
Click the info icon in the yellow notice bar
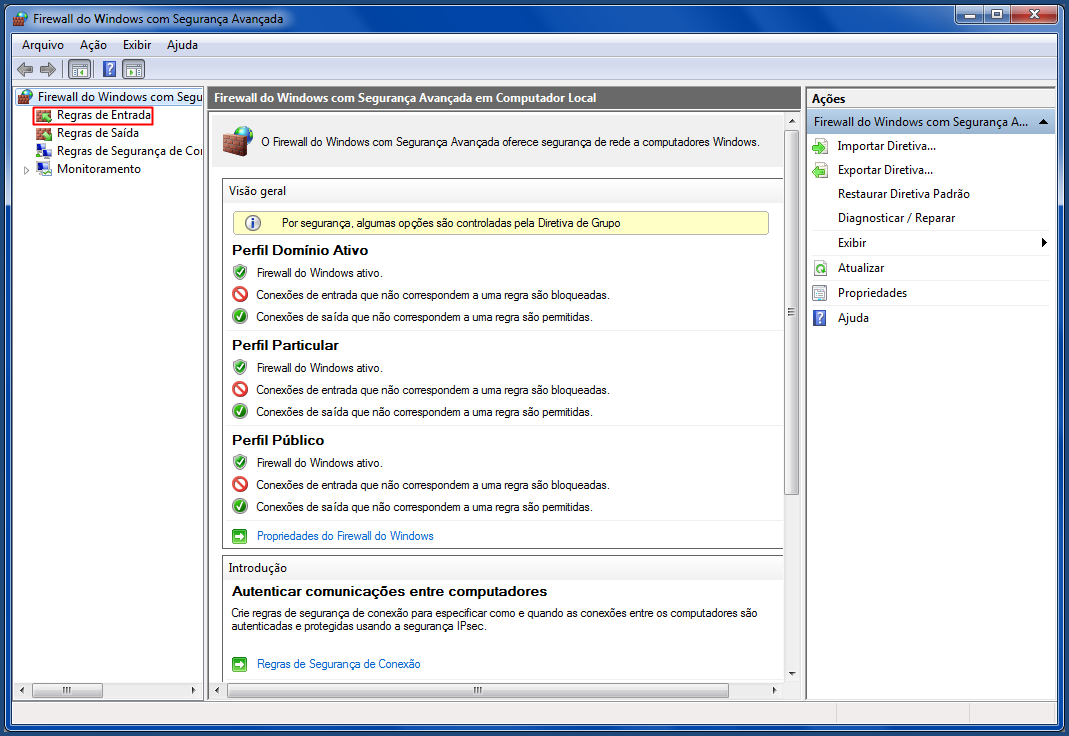click(x=253, y=223)
